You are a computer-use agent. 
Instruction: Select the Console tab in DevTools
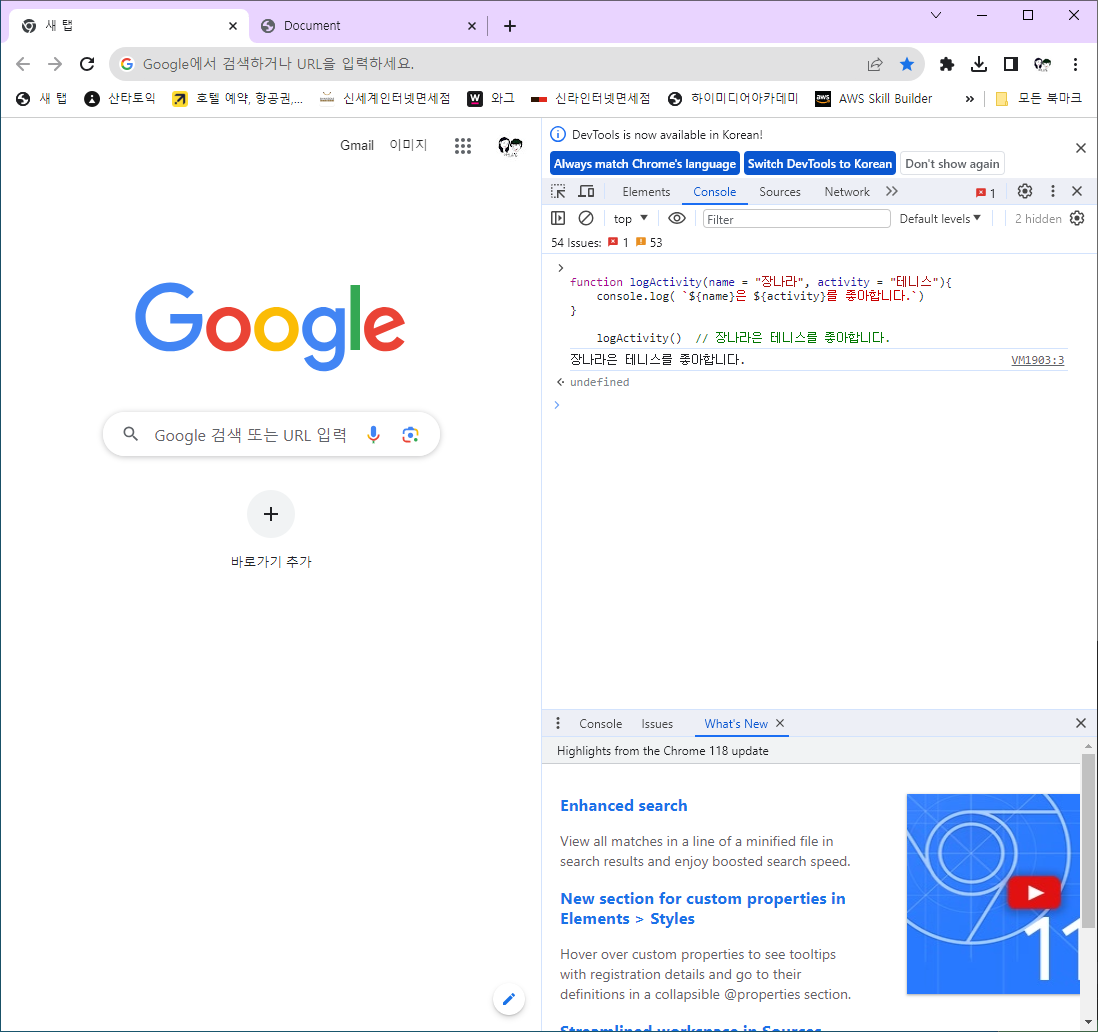coord(714,192)
